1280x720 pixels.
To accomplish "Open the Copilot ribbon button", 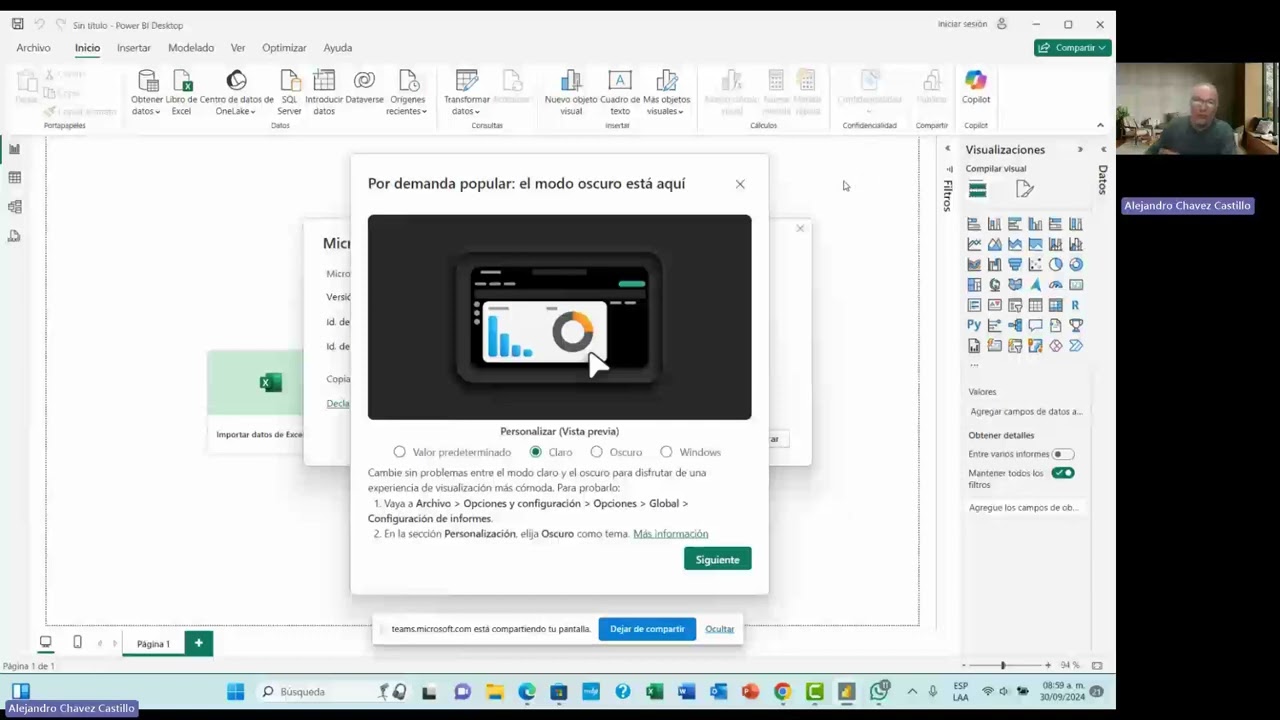I will pos(976,87).
